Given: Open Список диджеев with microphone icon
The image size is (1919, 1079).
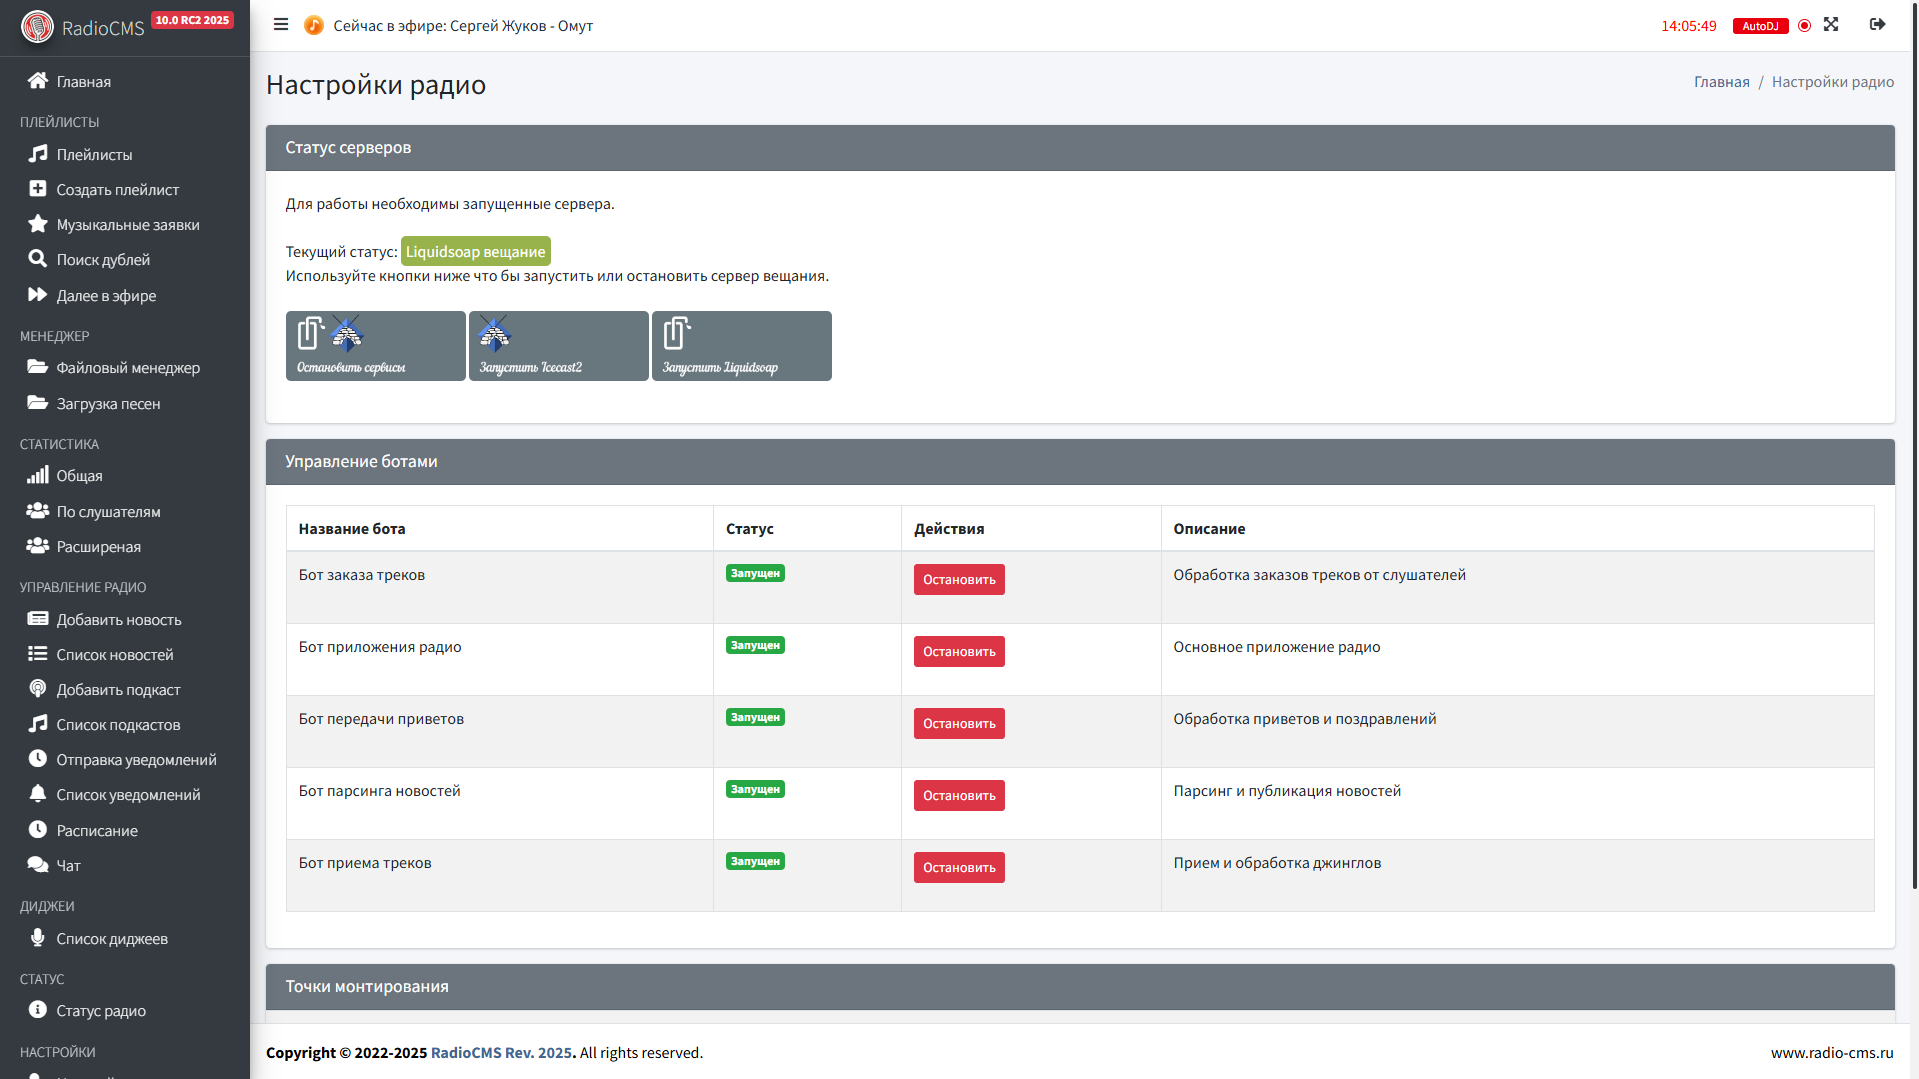Looking at the screenshot, I should [111, 939].
